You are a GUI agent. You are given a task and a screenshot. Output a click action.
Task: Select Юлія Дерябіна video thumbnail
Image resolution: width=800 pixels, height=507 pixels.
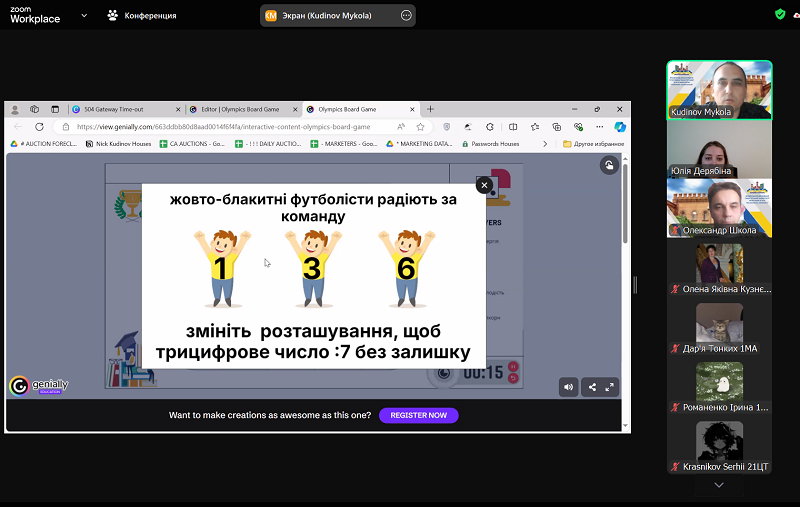click(x=719, y=149)
